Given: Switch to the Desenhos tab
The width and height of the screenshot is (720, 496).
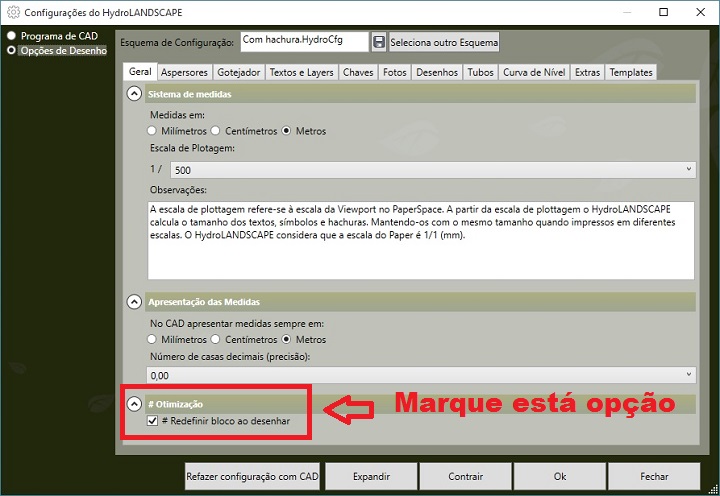Looking at the screenshot, I should [x=437, y=73].
